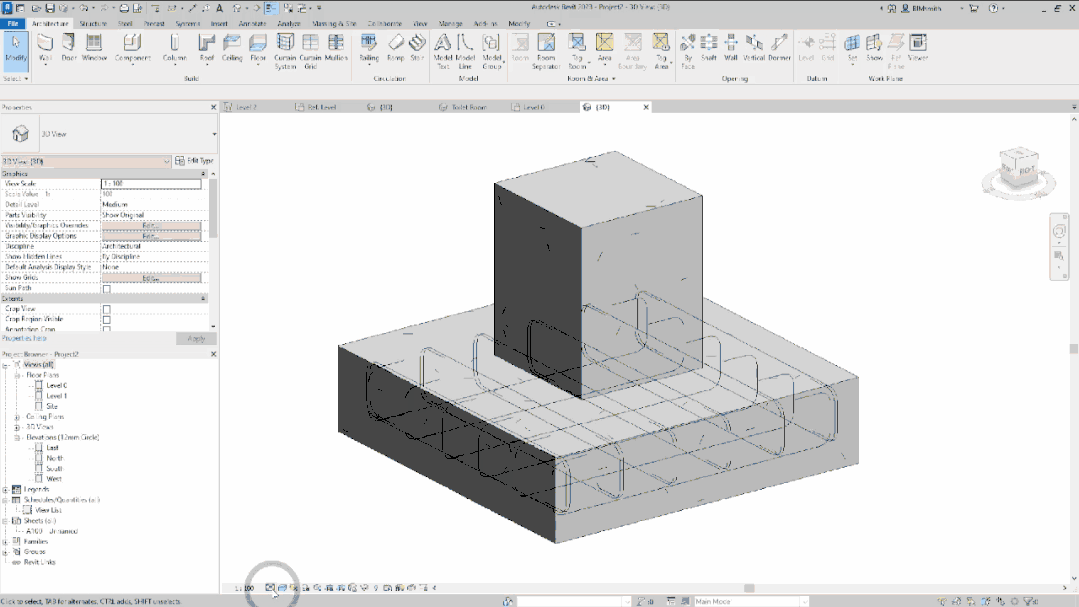Collapse the Extents properties section

pyautogui.click(x=203, y=299)
